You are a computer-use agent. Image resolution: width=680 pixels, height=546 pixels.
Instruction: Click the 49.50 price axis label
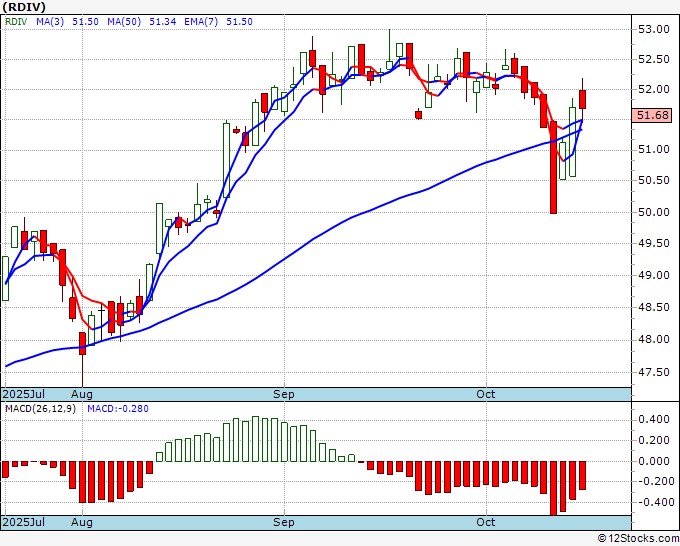(x=654, y=243)
